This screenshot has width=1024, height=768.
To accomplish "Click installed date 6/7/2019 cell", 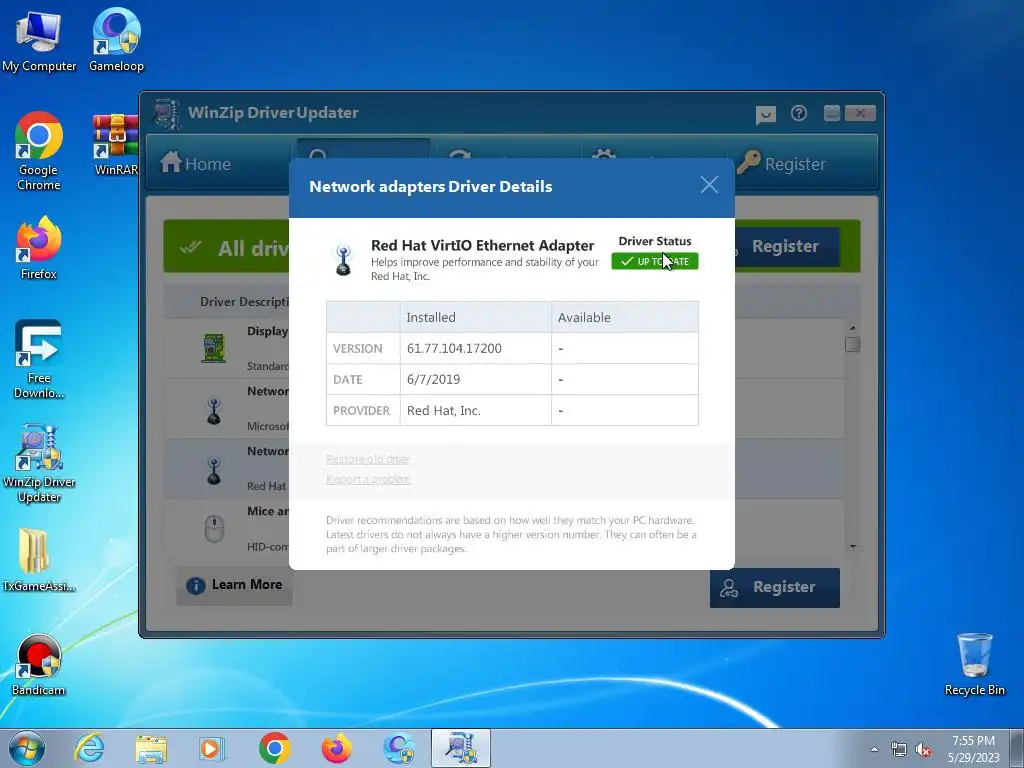I will [475, 379].
